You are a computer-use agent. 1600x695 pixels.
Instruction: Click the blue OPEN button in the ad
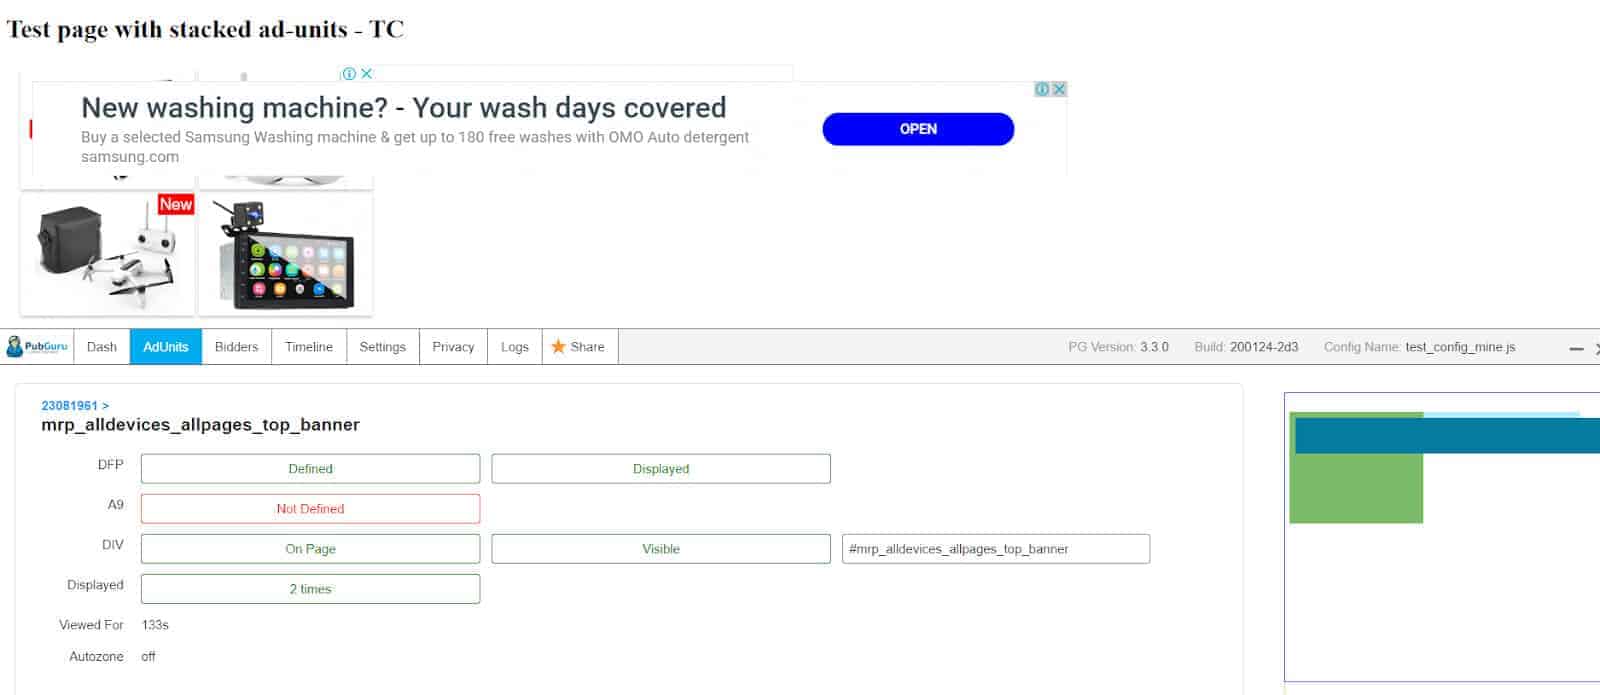[918, 129]
